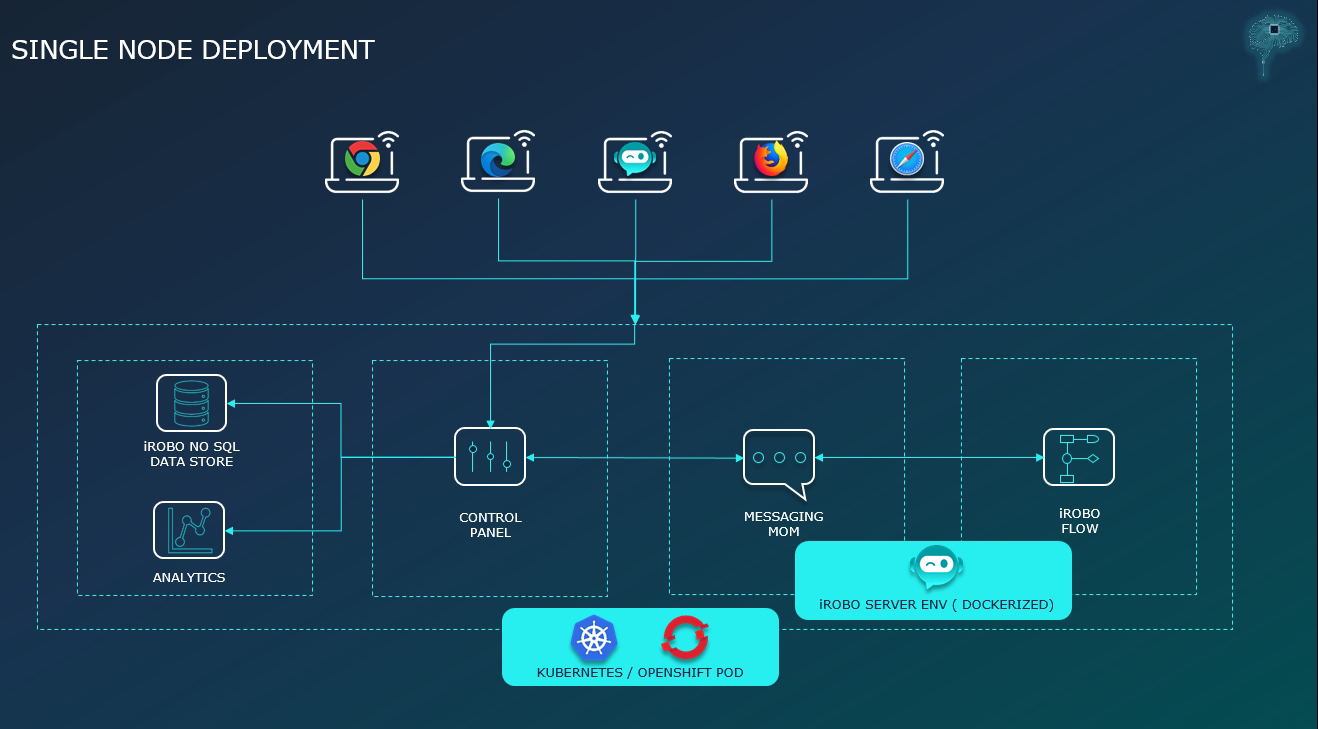Open the Control Panel sliders icon
The height and width of the screenshot is (729, 1318).
click(490, 457)
